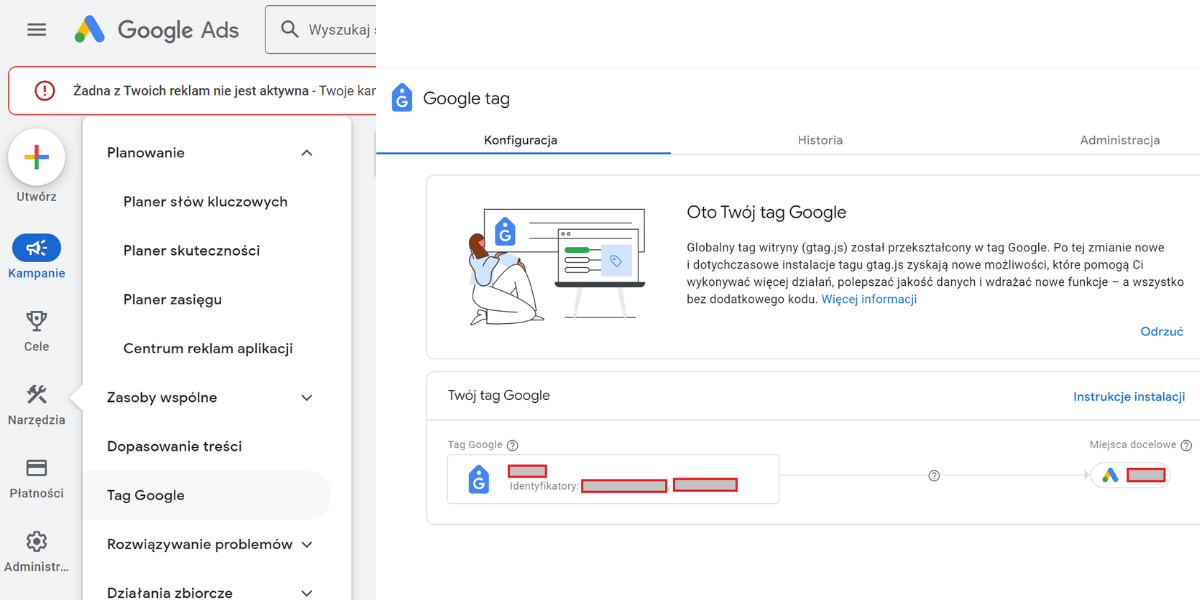Viewport: 1200px width, 600px height.
Task: Open the hamburger main menu
Action: tap(37, 30)
